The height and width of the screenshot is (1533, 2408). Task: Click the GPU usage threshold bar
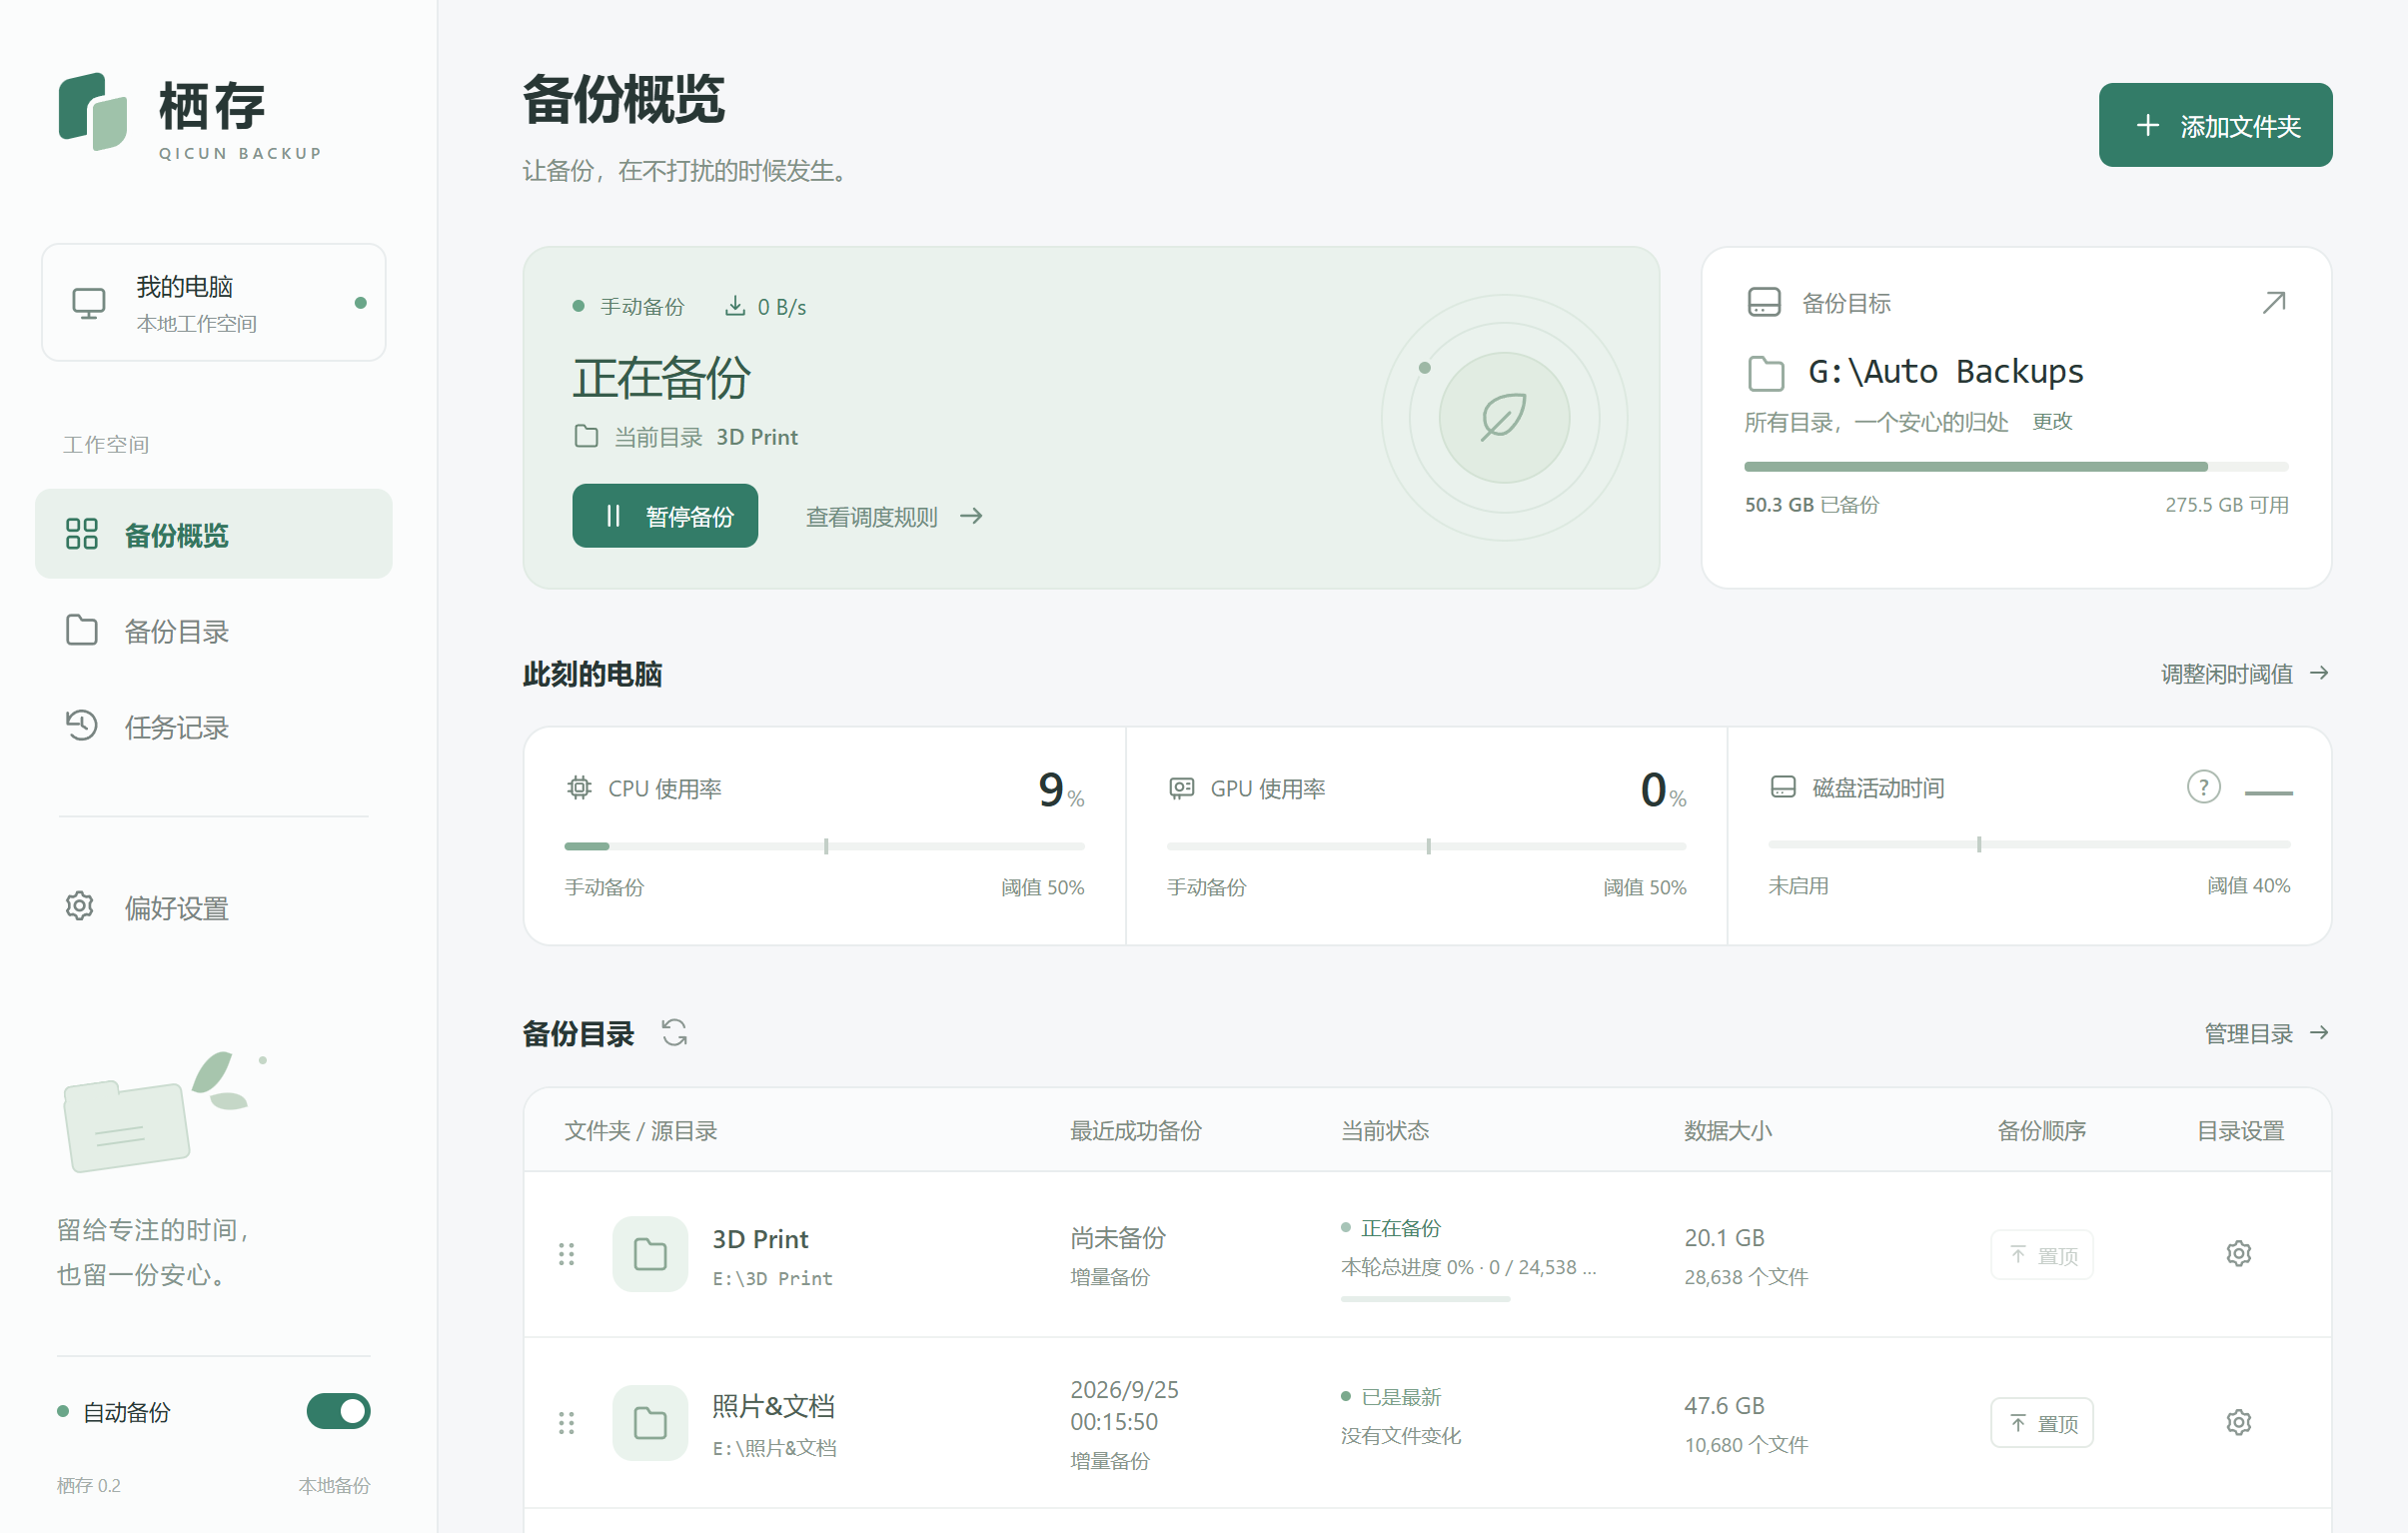tap(1427, 846)
